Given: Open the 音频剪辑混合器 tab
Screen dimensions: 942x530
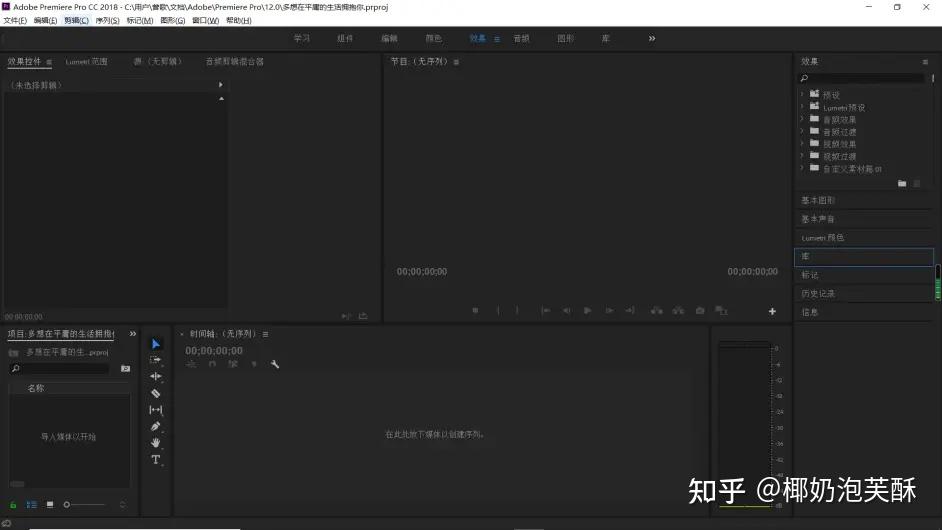Looking at the screenshot, I should (234, 62).
